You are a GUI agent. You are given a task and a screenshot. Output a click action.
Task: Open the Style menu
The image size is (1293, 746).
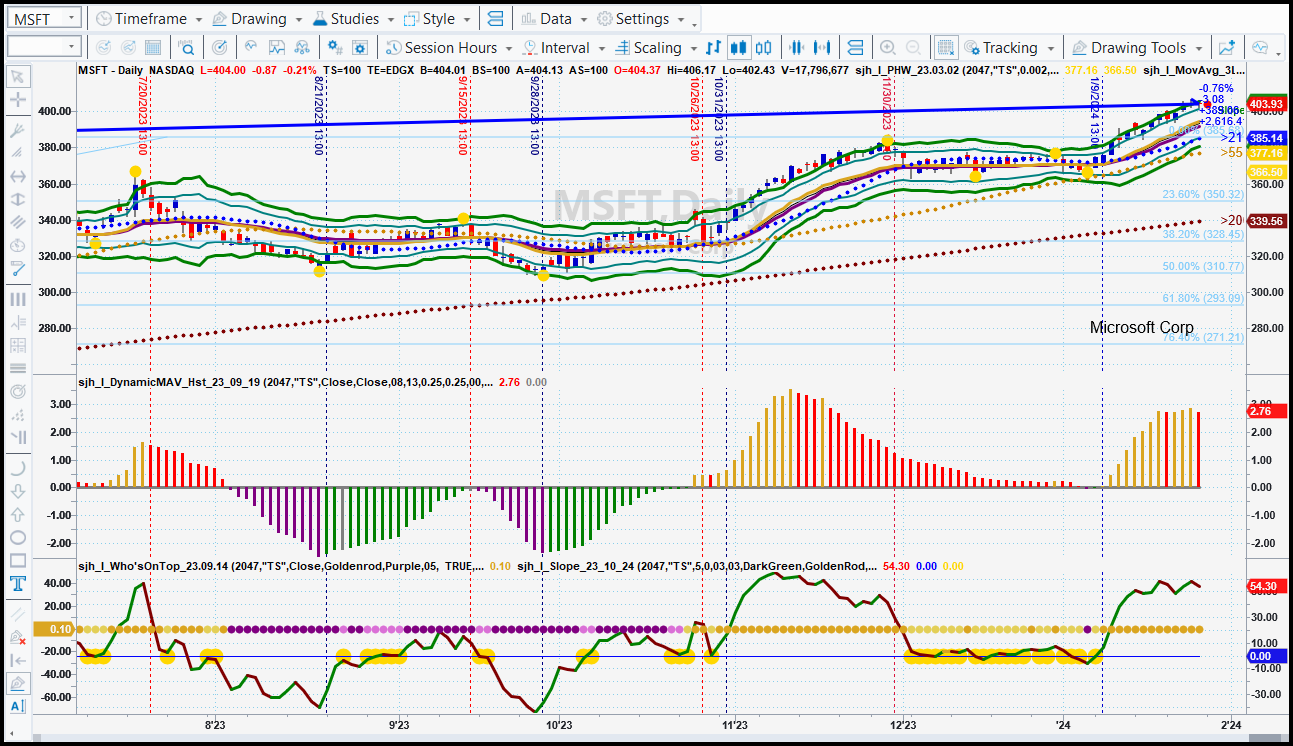click(x=439, y=19)
